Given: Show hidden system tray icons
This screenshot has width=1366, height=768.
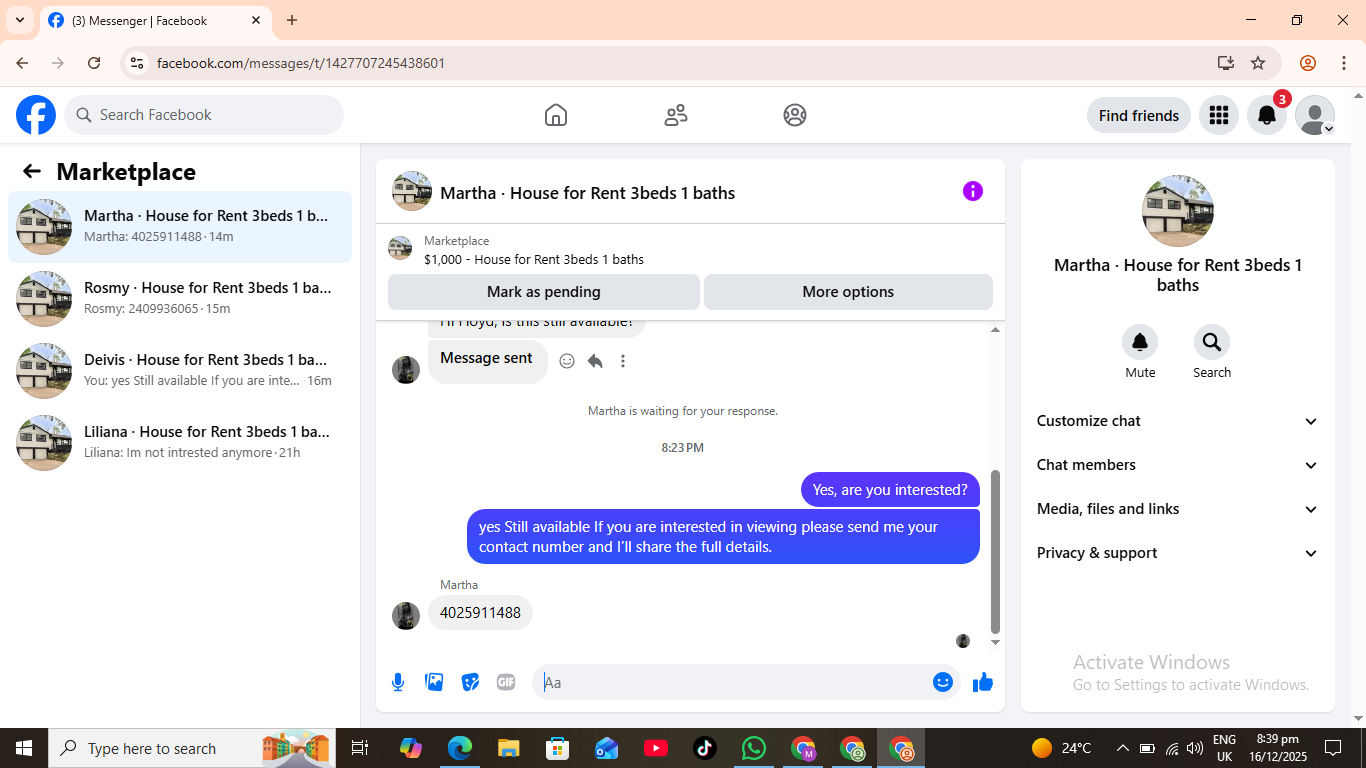Looking at the screenshot, I should click(1122, 748).
